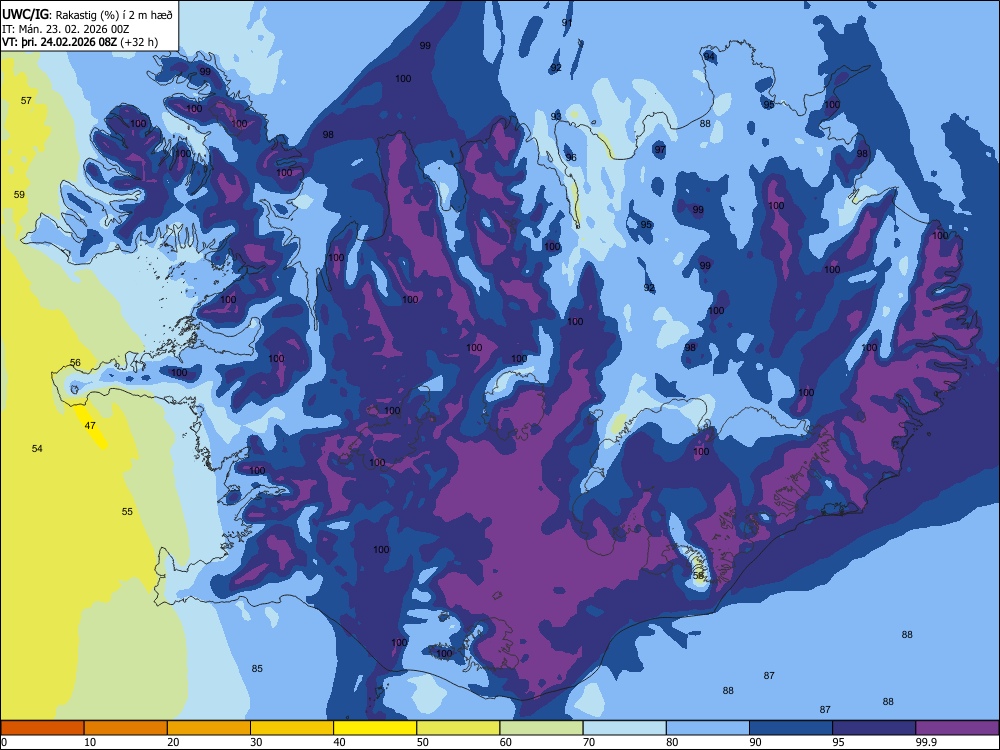Click the humidity value '55' on map
This screenshot has height=750, width=1000.
pos(127,511)
